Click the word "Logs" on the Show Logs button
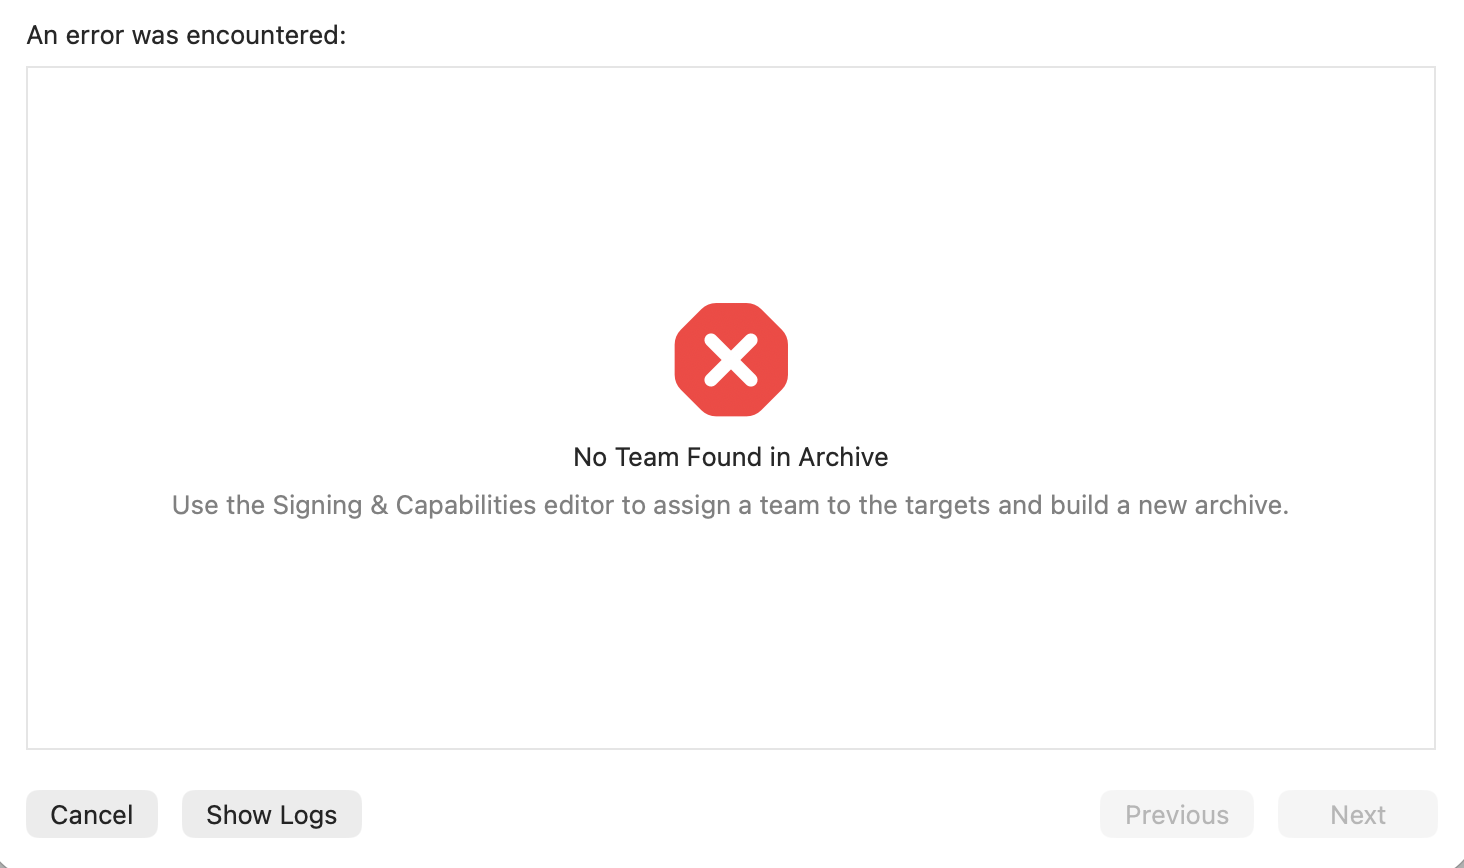 (308, 815)
